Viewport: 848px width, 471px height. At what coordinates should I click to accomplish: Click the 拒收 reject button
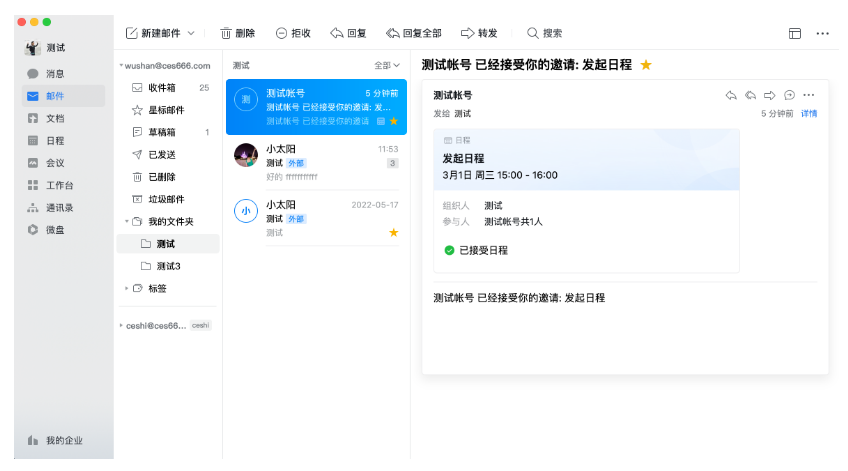[293, 34]
